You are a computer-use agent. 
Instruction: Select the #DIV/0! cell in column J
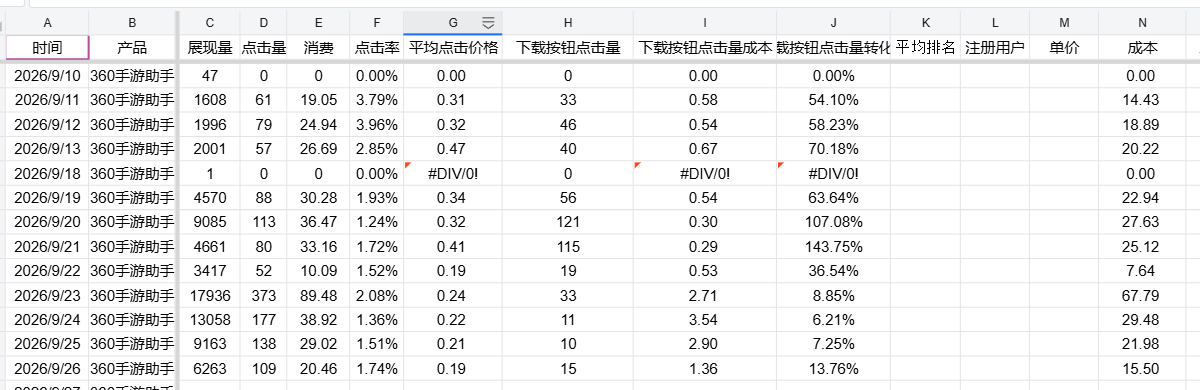833,173
